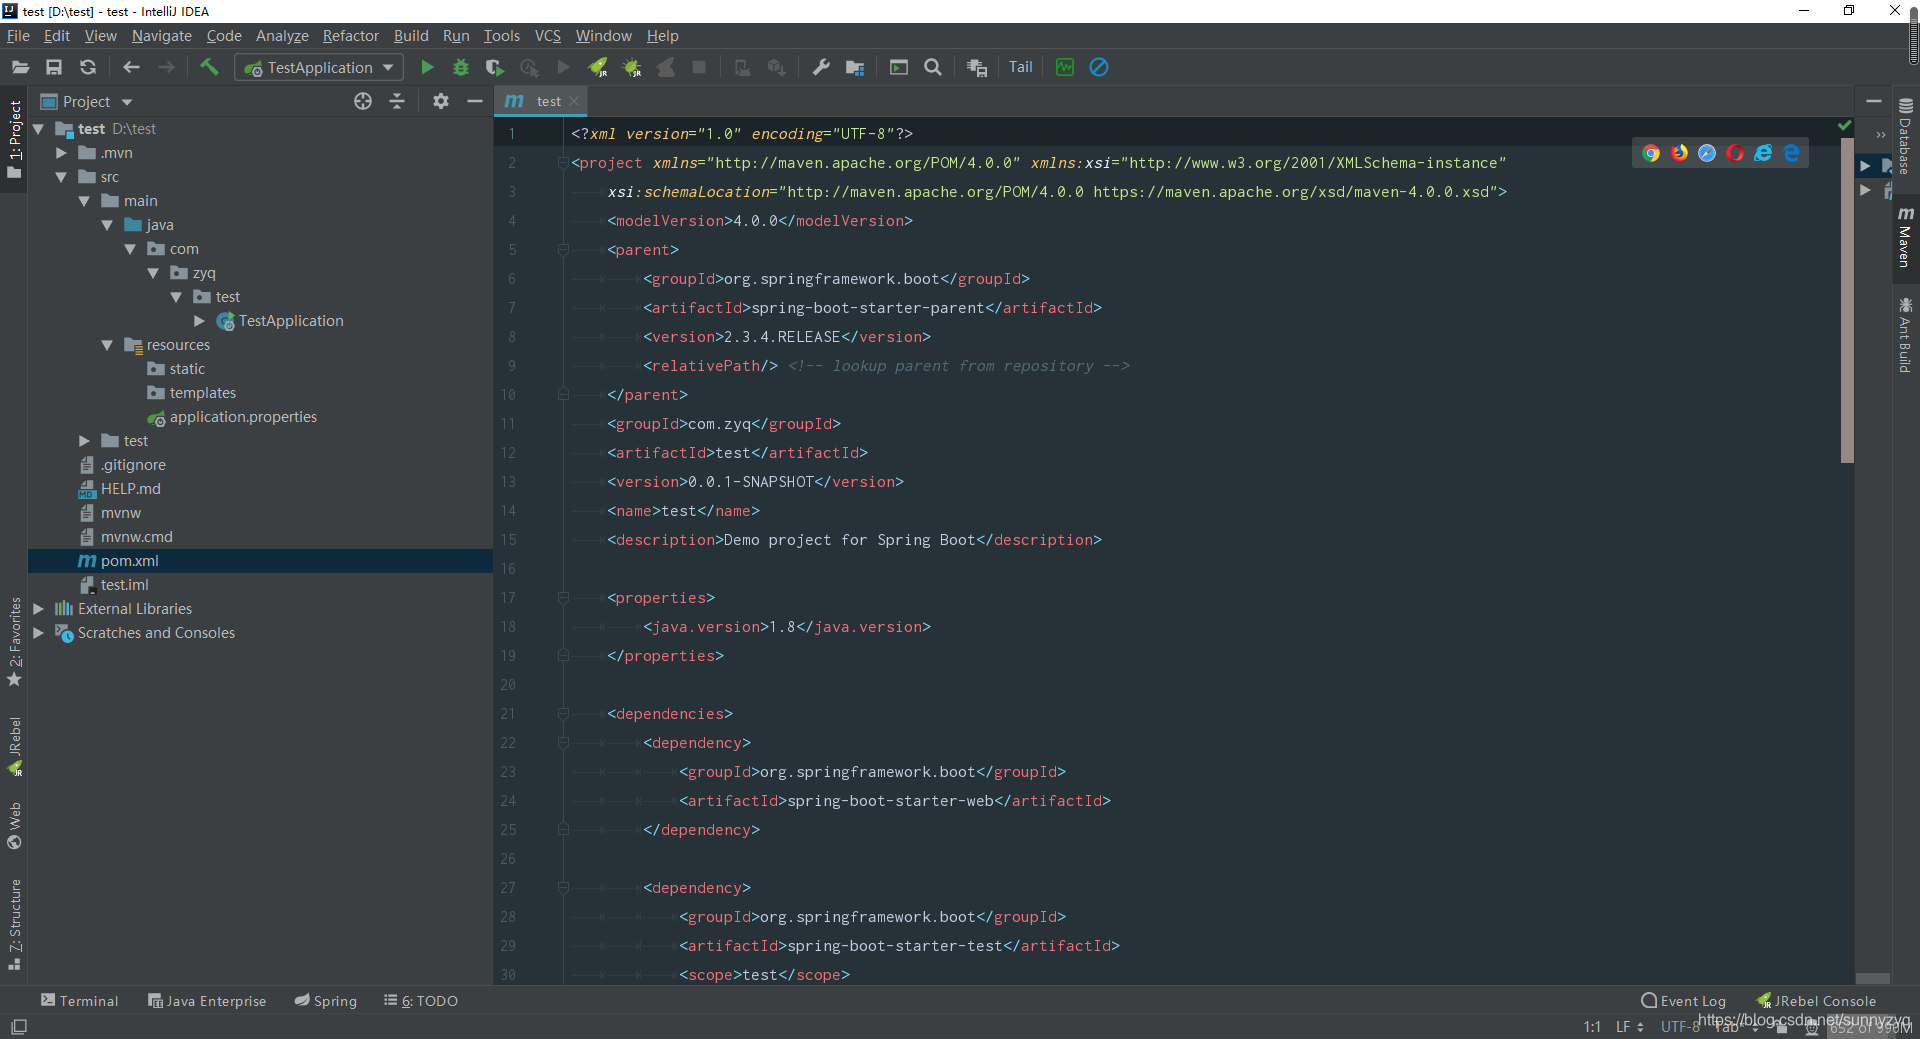The height and width of the screenshot is (1039, 1920).
Task: Open the Build menu
Action: pyautogui.click(x=410, y=35)
